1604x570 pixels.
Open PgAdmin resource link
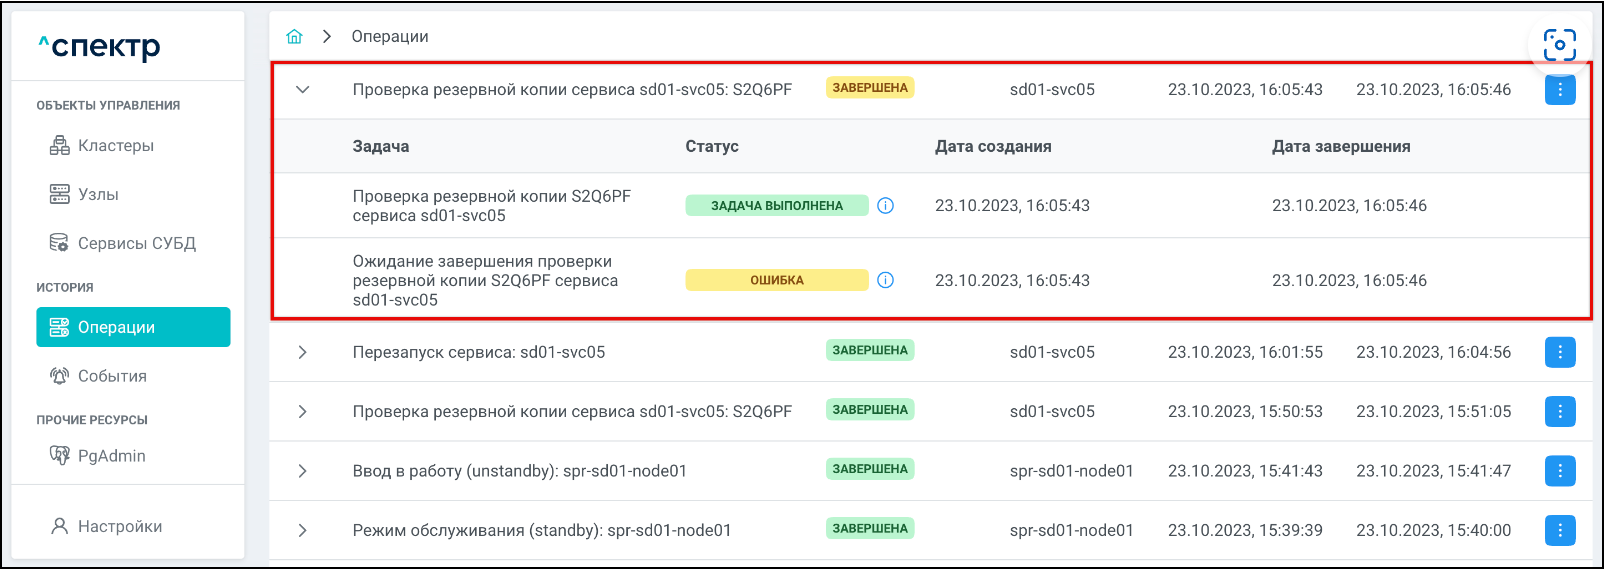coord(111,456)
